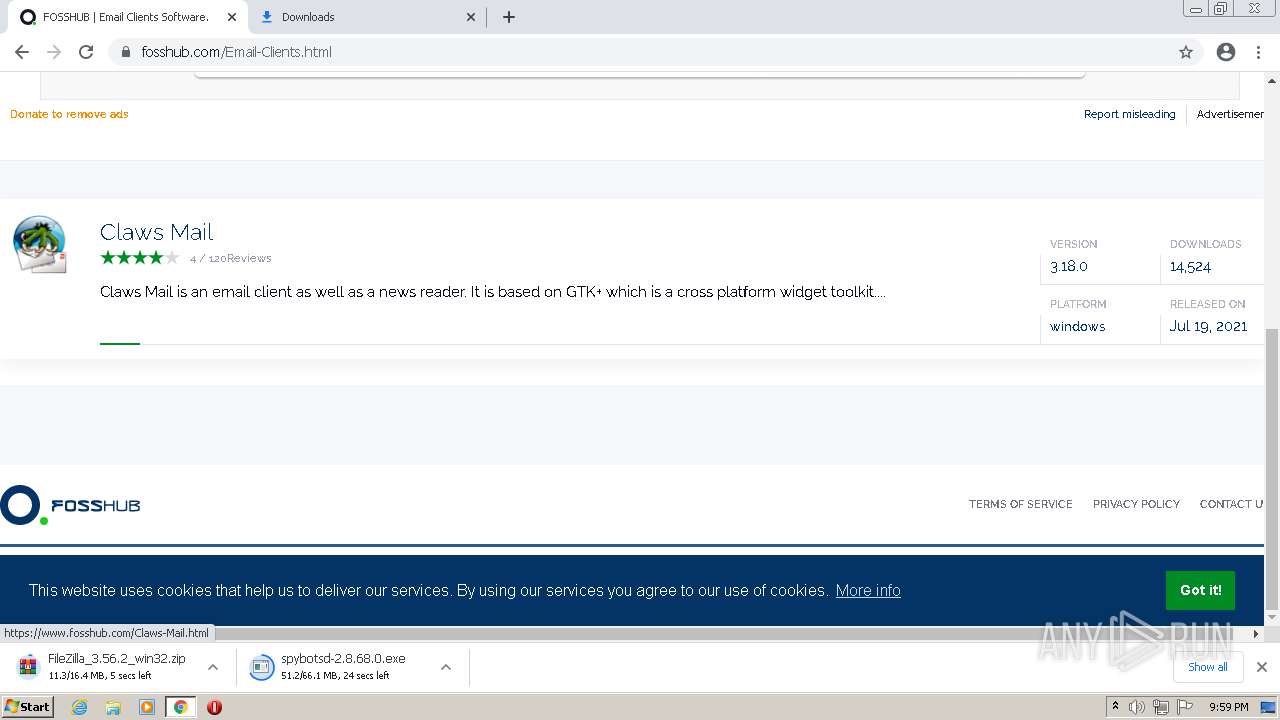Close the FOSSHUB Email Clients tab
Screen dimensions: 1280x720
tap(231, 17)
